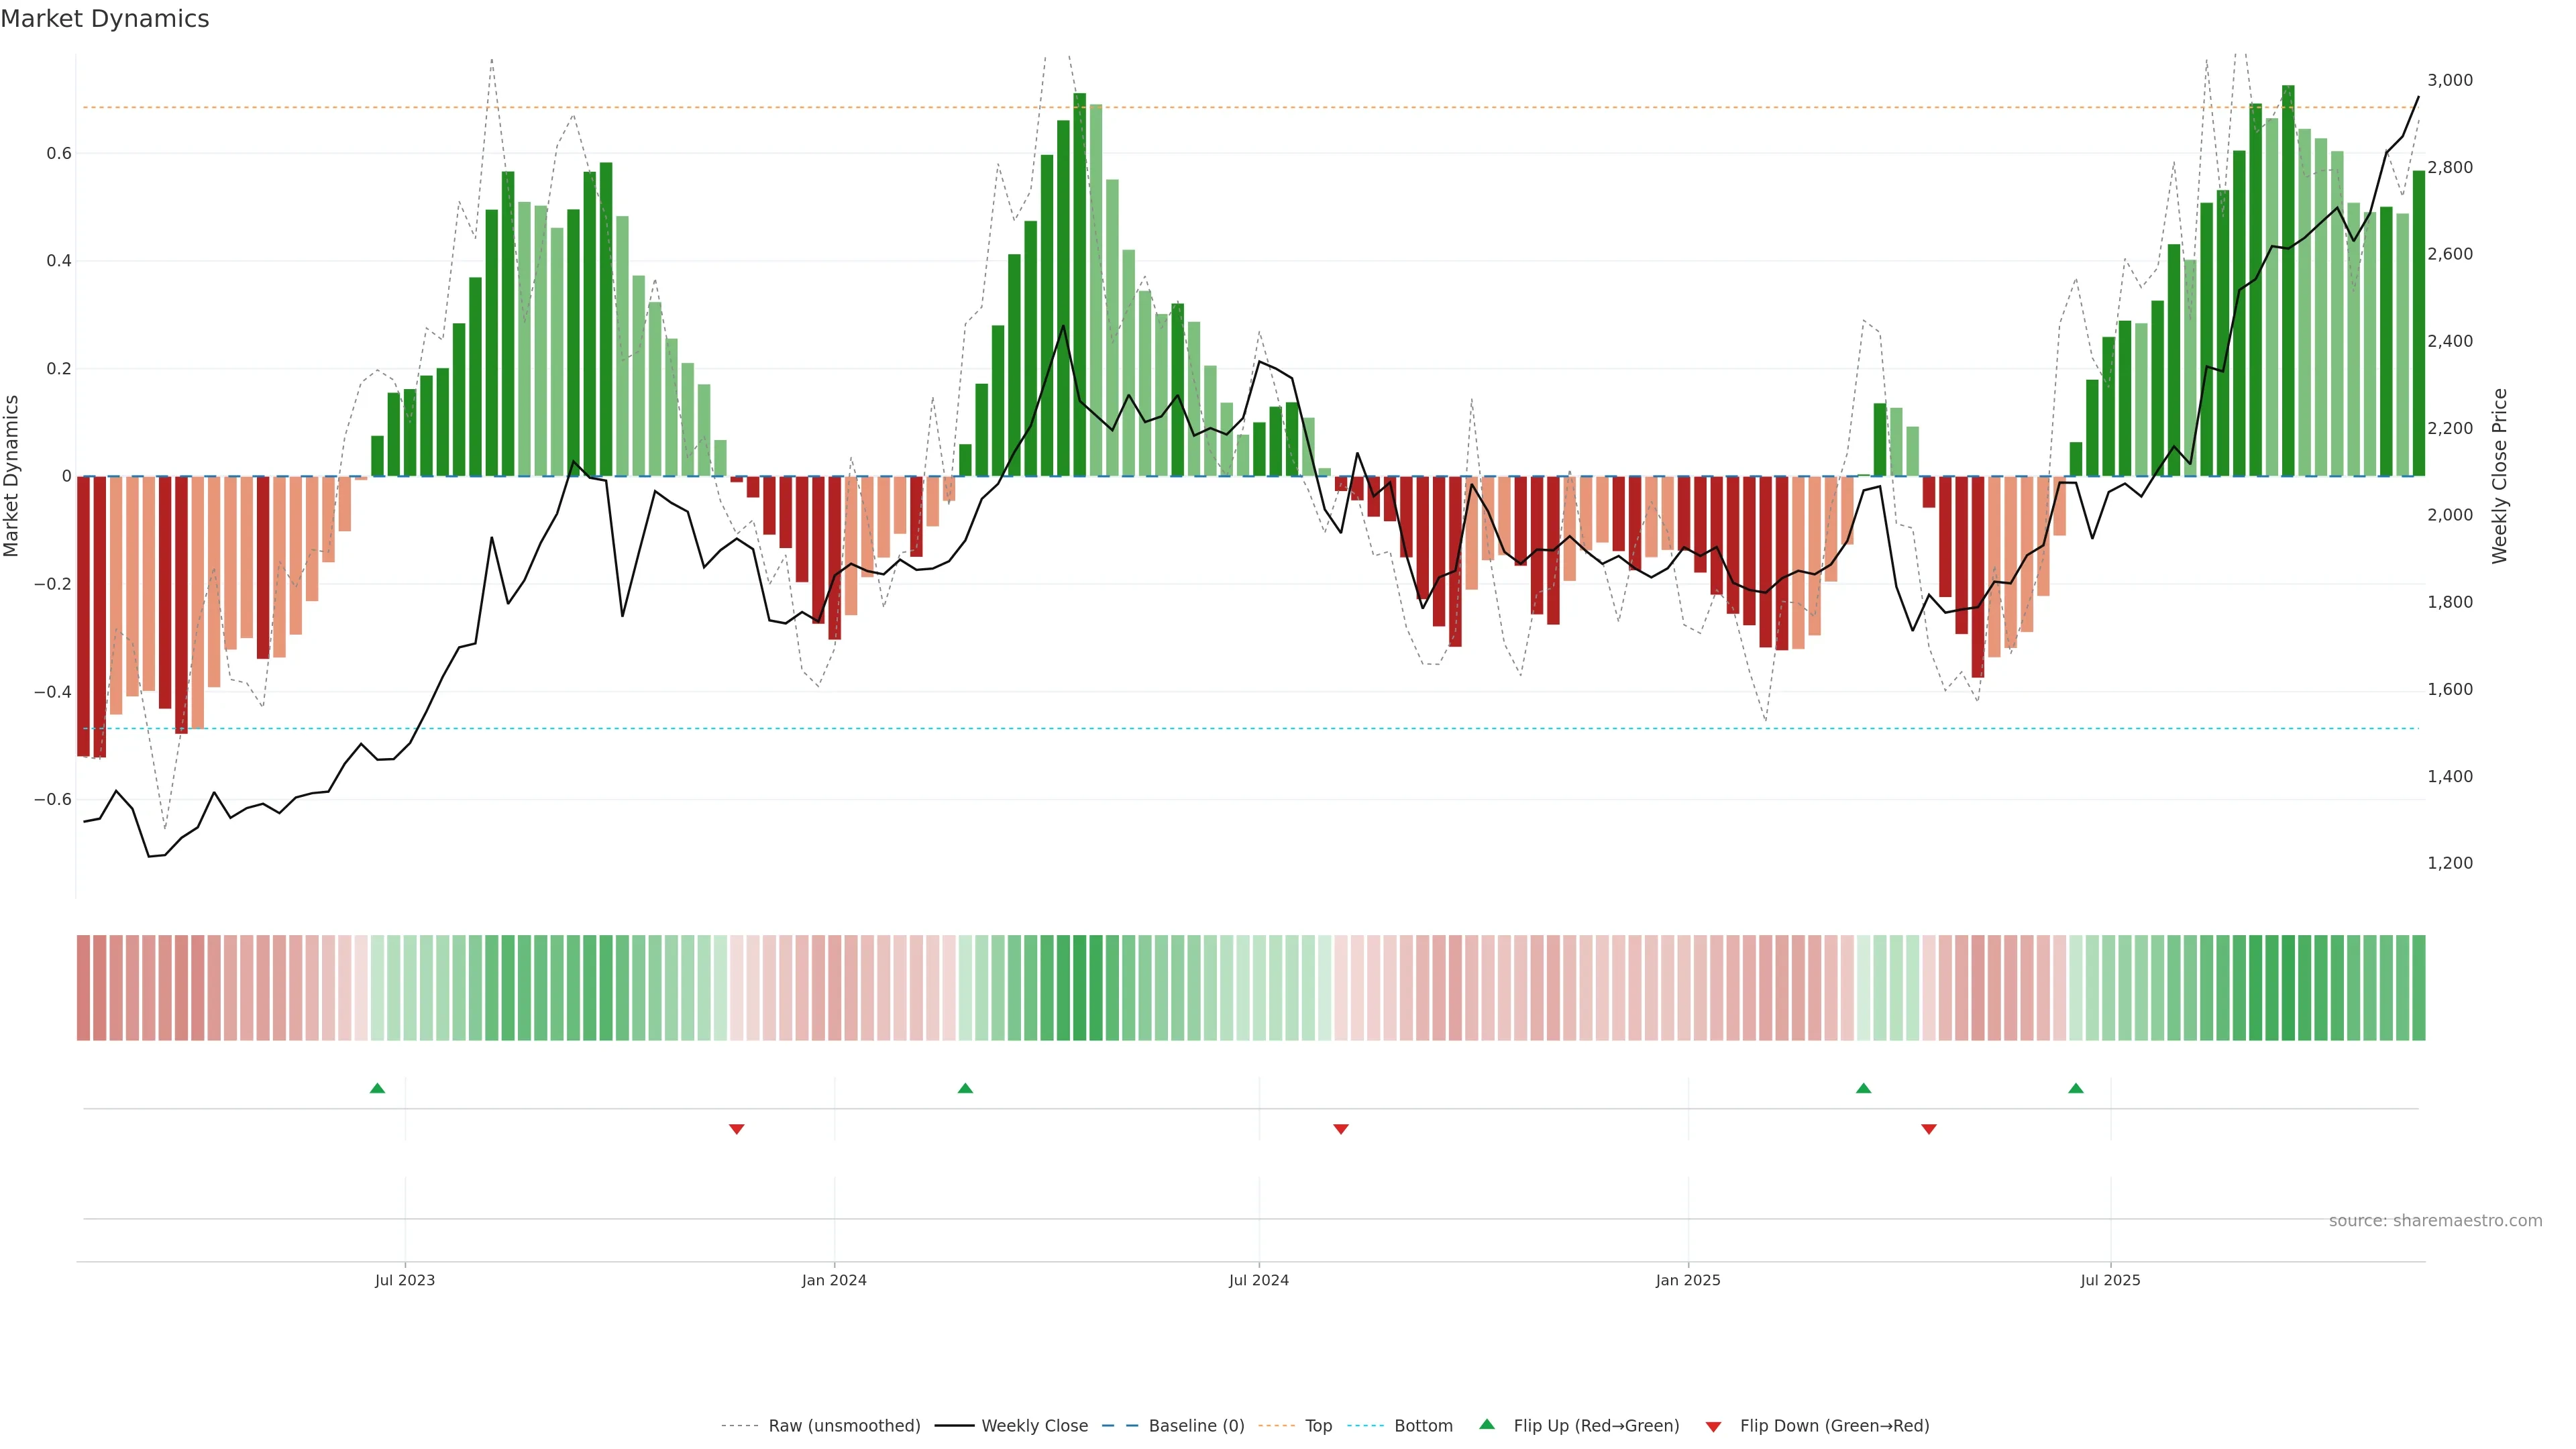
Task: Click the source: sharemaestro.com text
Action: click(2435, 1221)
